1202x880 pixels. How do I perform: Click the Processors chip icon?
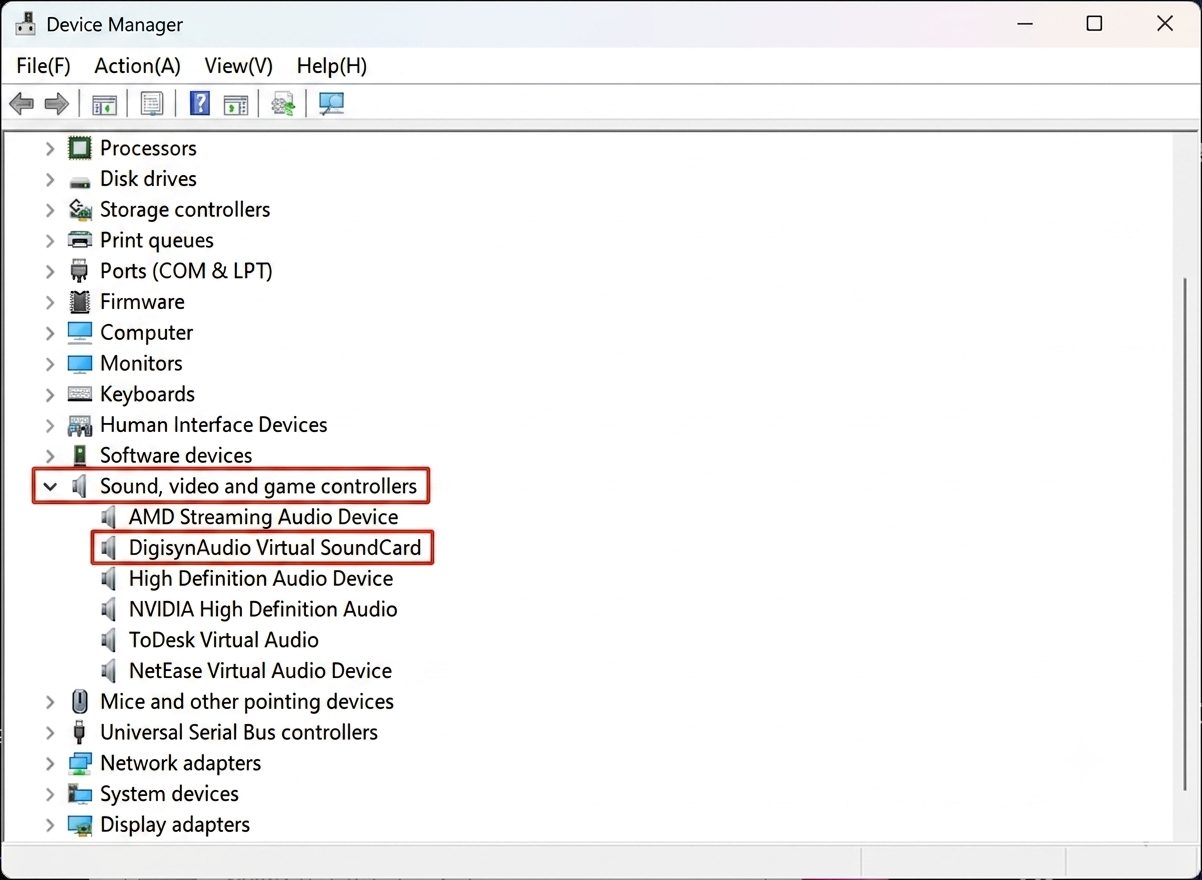[x=79, y=148]
